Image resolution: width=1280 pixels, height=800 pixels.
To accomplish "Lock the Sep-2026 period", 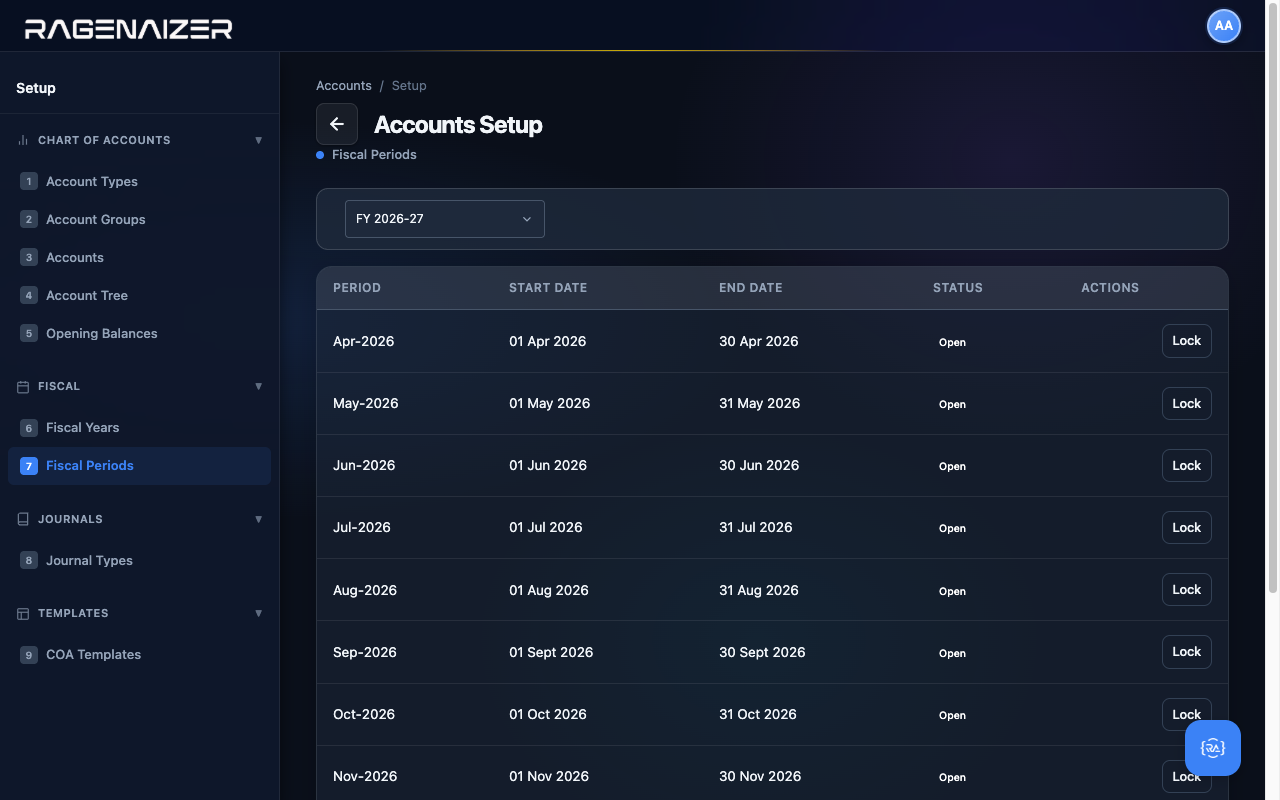I will click(1187, 651).
